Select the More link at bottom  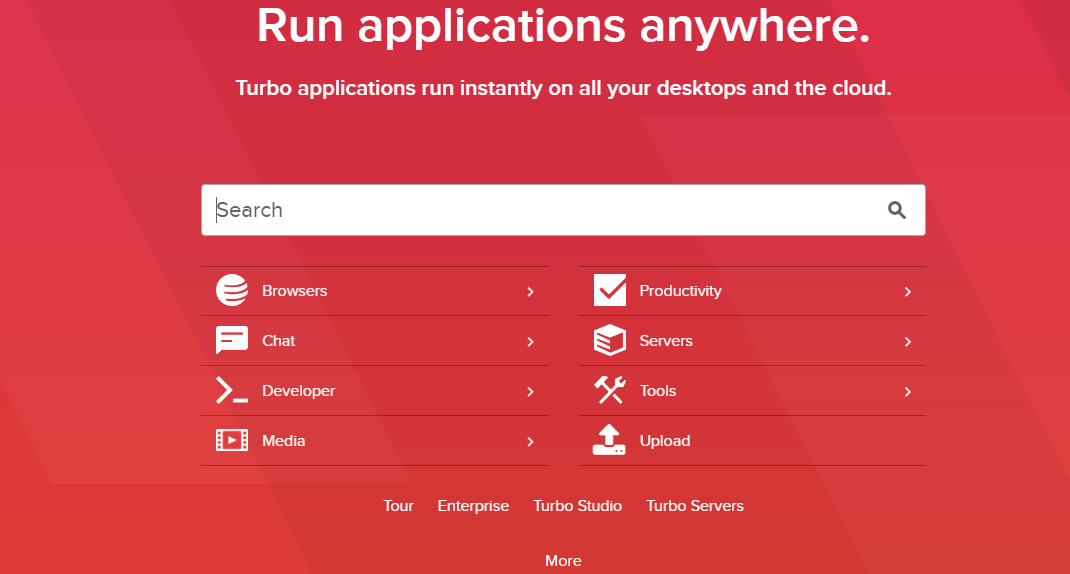pos(563,561)
